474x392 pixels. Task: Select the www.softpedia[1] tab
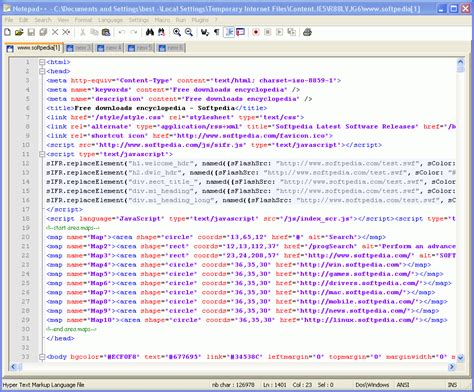(x=34, y=48)
